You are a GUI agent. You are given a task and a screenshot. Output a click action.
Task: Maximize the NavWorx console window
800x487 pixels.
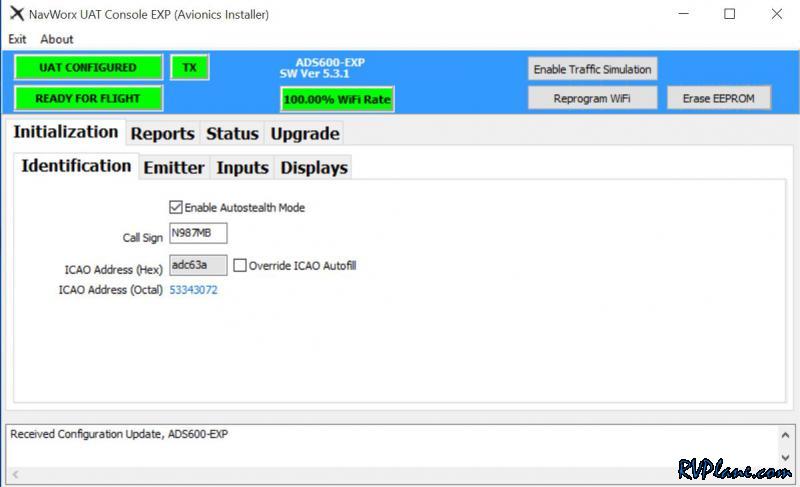tap(730, 14)
